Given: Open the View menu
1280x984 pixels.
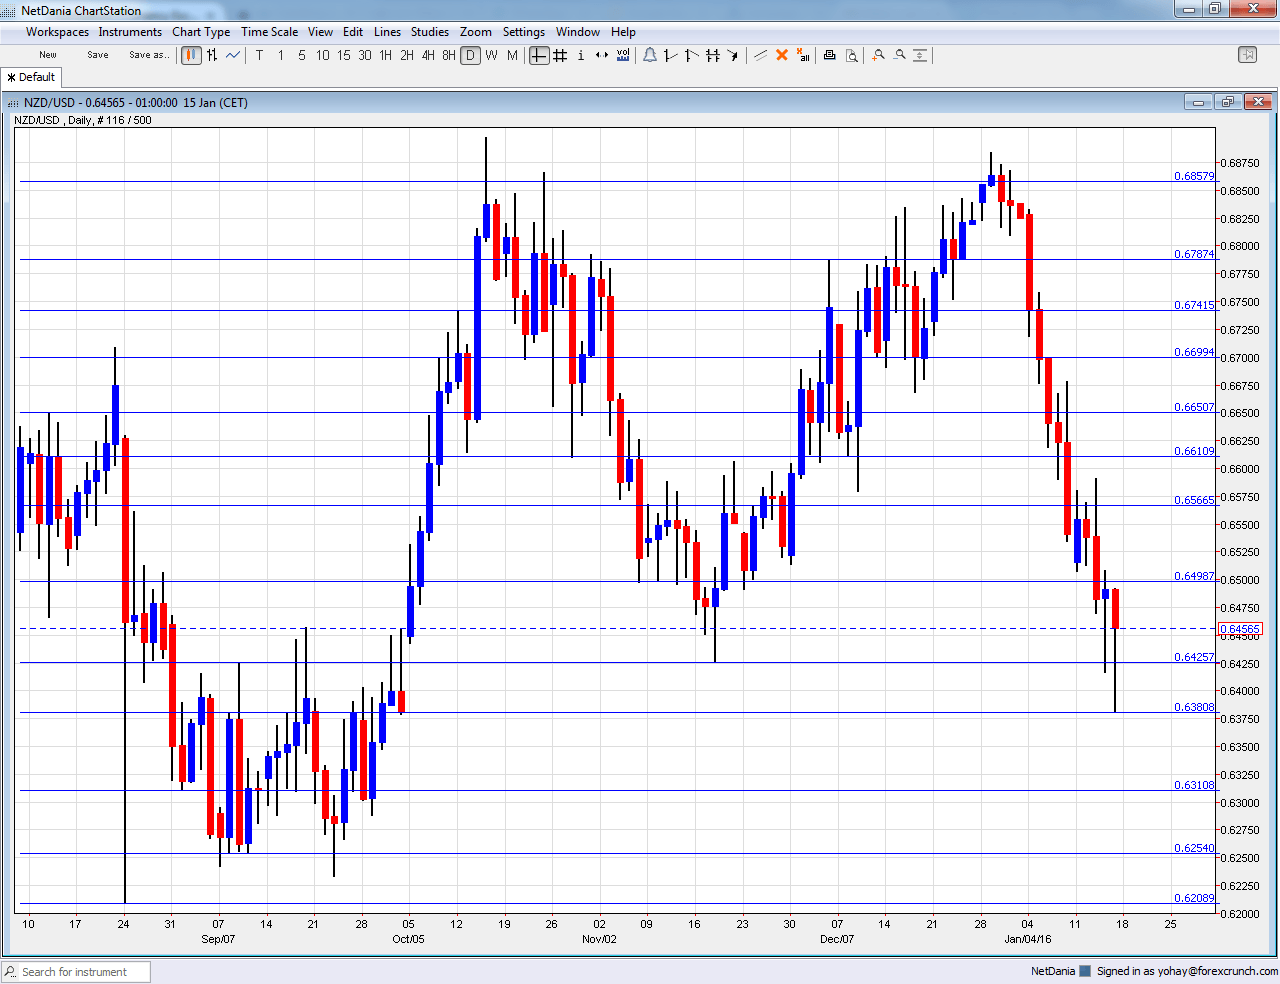Looking at the screenshot, I should pos(320,32).
